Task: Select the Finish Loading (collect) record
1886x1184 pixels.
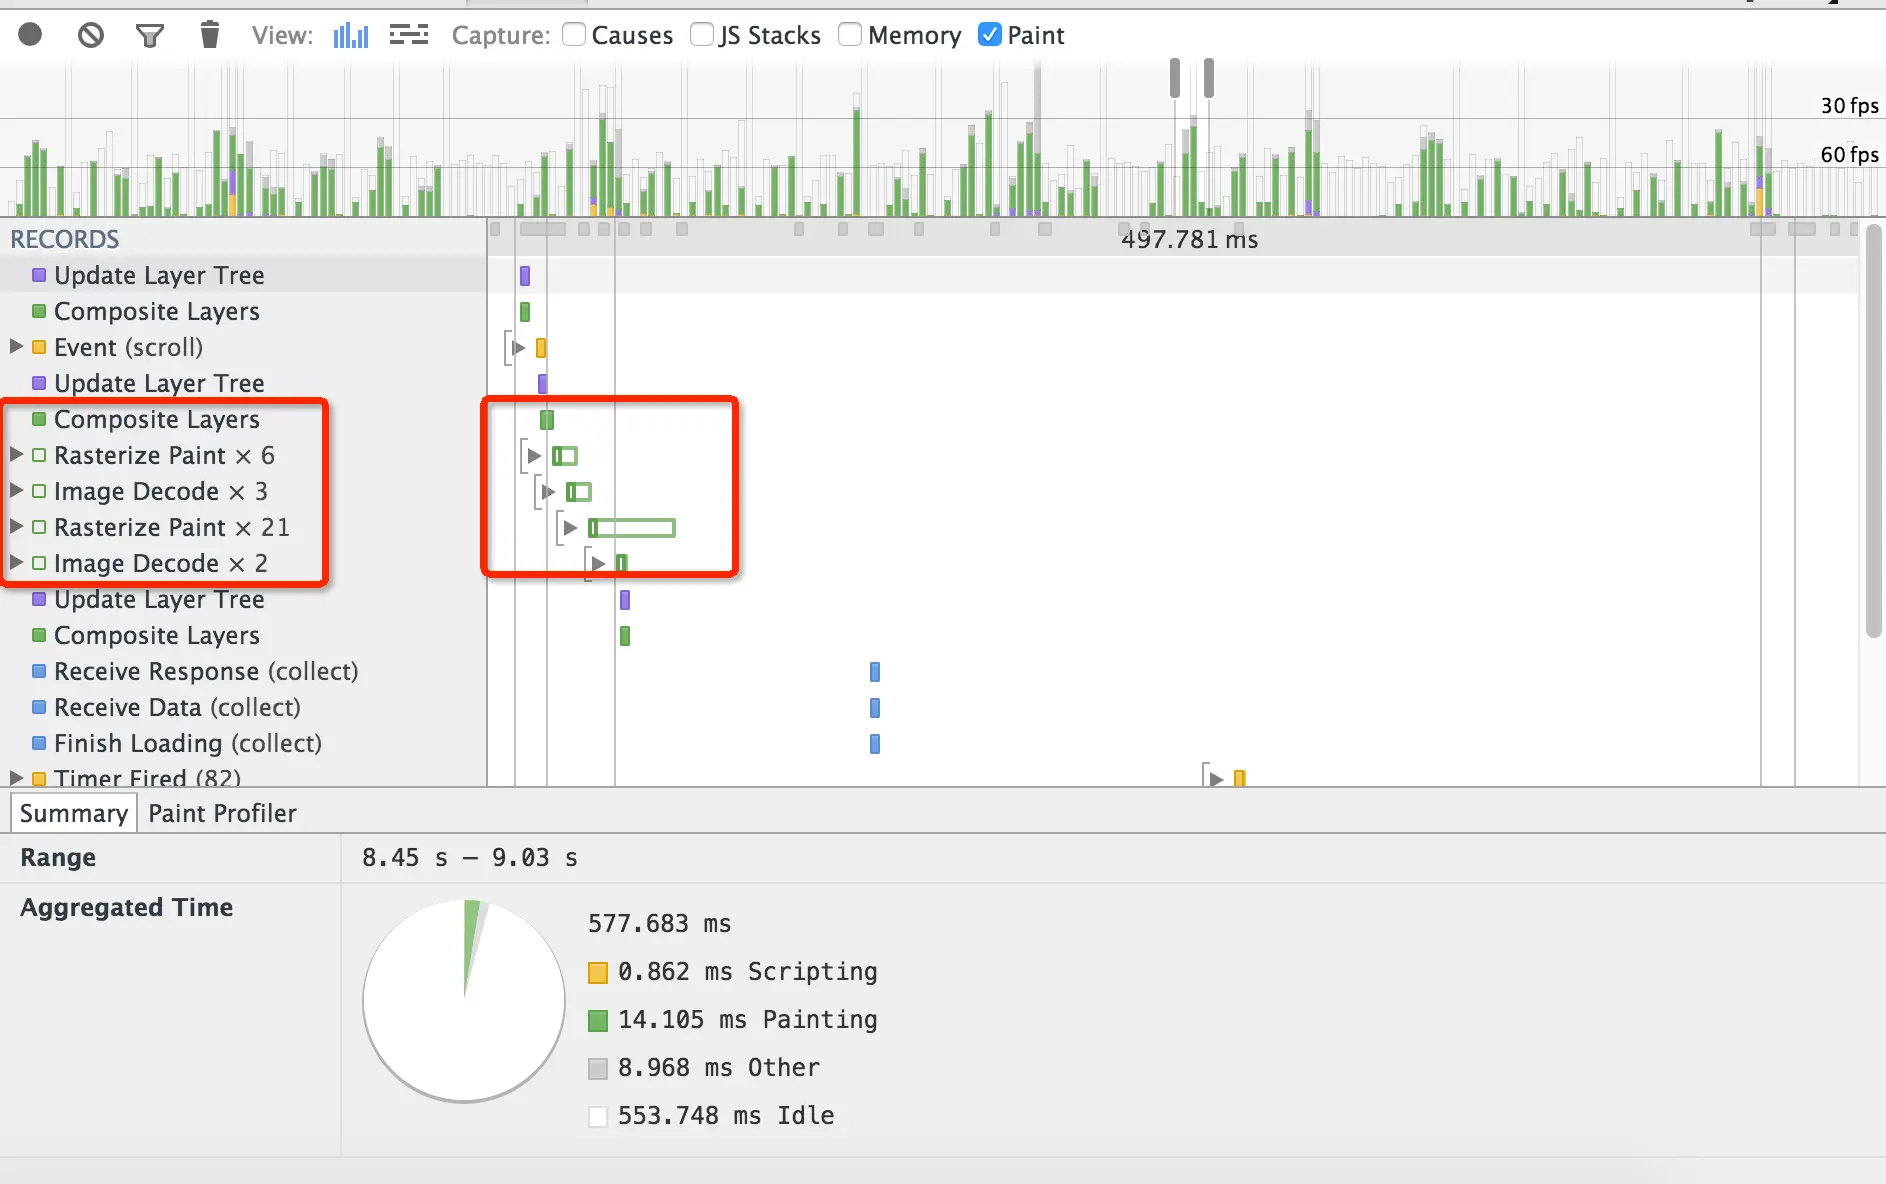Action: click(x=243, y=743)
